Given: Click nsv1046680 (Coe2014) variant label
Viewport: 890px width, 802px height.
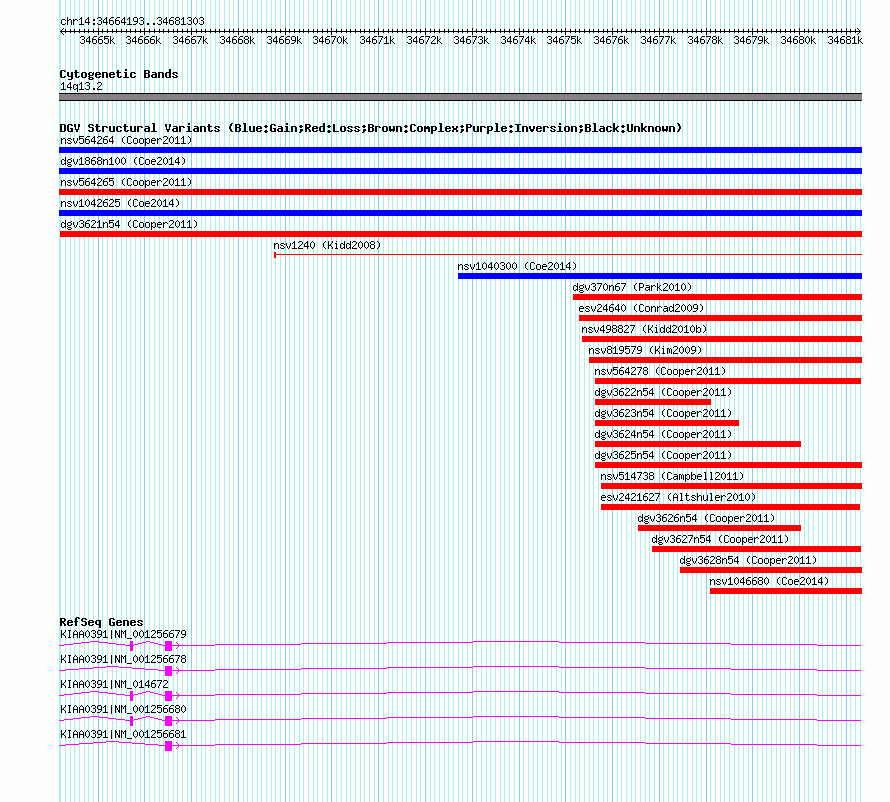Looking at the screenshot, I should click(x=769, y=581).
